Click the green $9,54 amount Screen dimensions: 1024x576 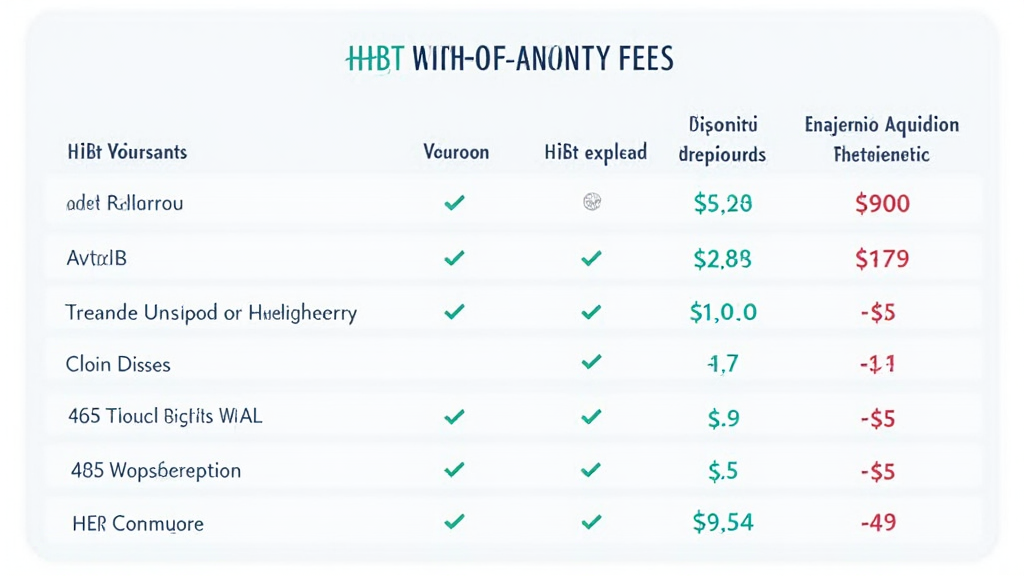[722, 521]
